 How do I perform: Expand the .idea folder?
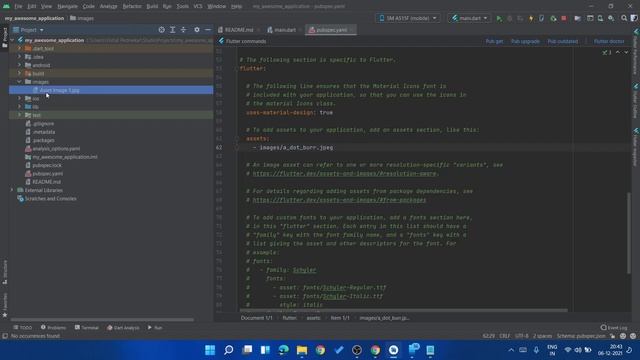click(19, 57)
